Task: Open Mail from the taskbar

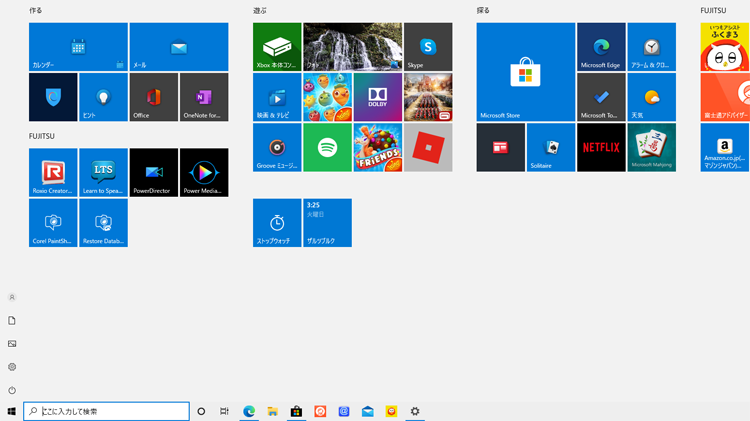Action: point(367,411)
